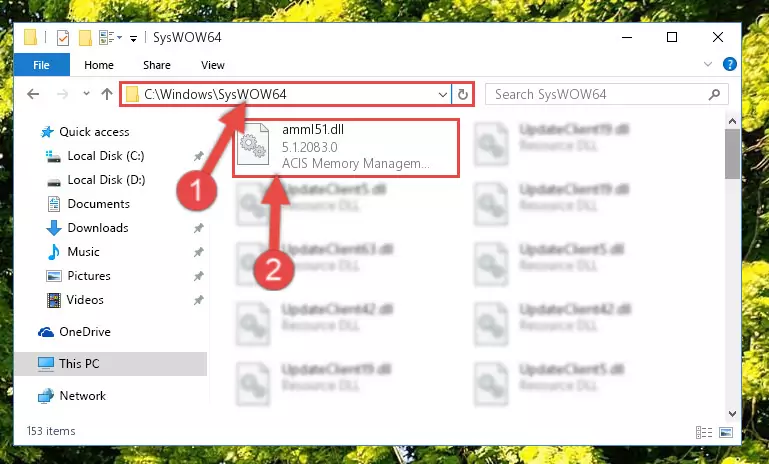Click the vertical scrollbar thumb
The image size is (769, 464).
click(732, 154)
